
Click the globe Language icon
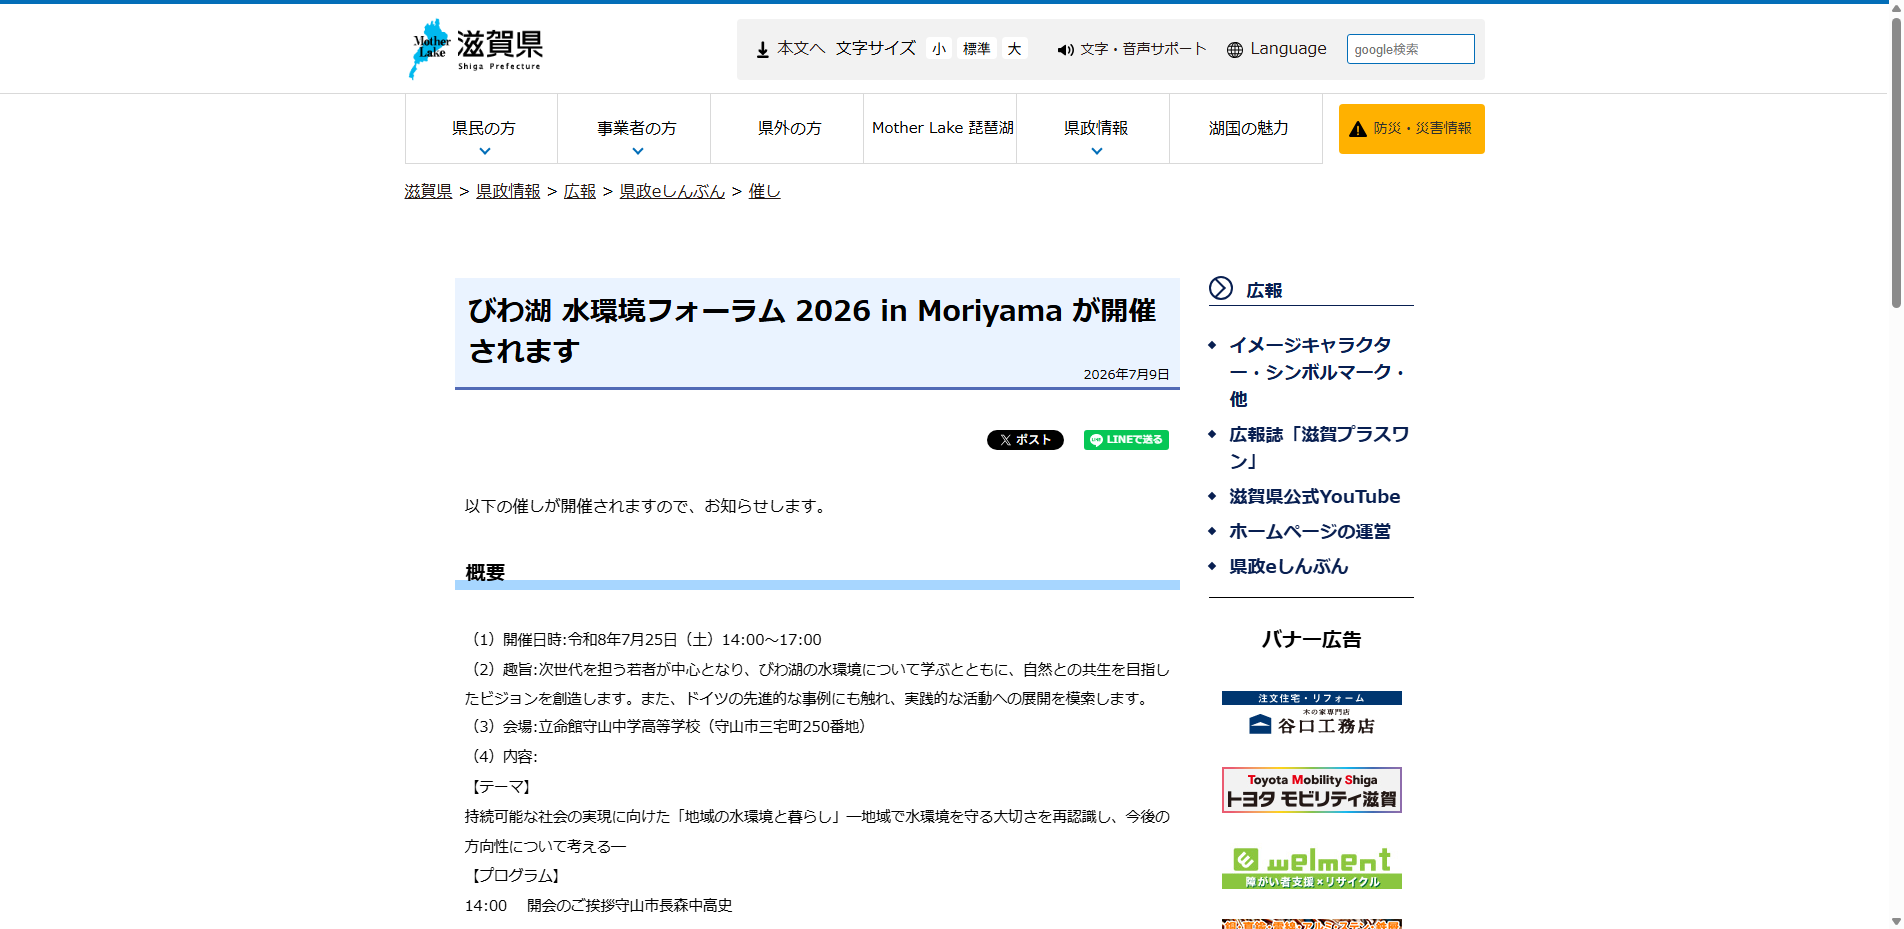pos(1235,50)
